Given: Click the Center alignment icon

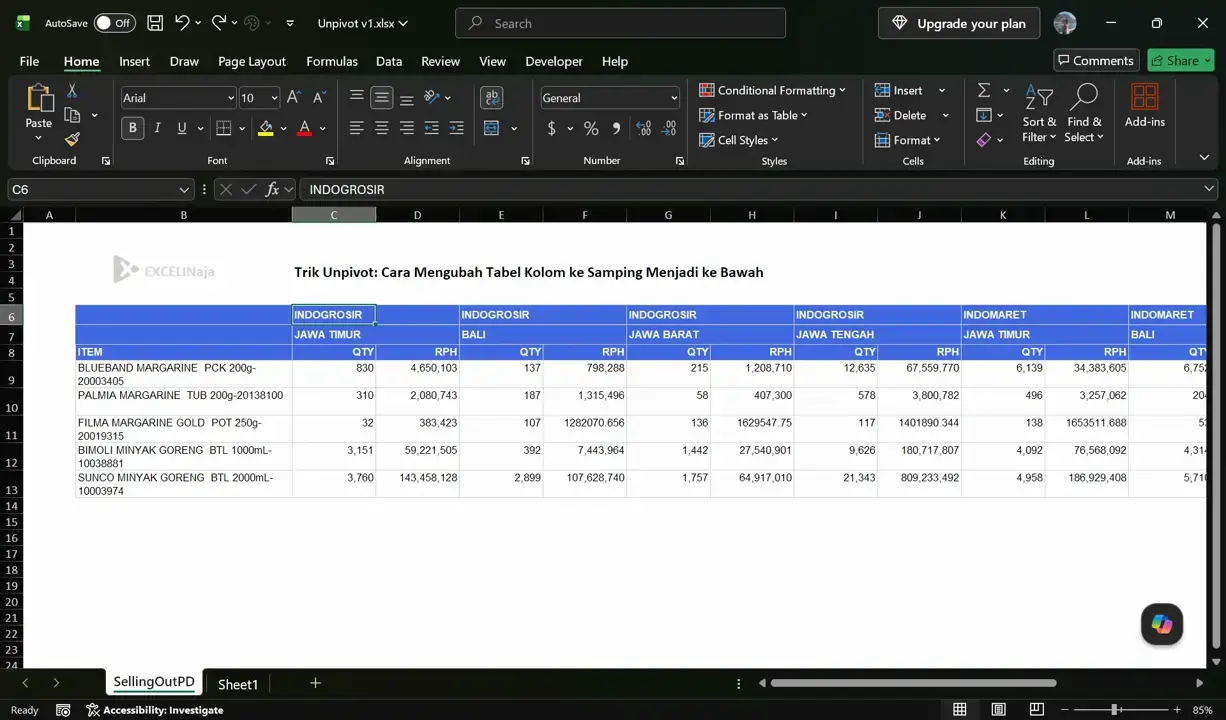Looking at the screenshot, I should pyautogui.click(x=381, y=128).
